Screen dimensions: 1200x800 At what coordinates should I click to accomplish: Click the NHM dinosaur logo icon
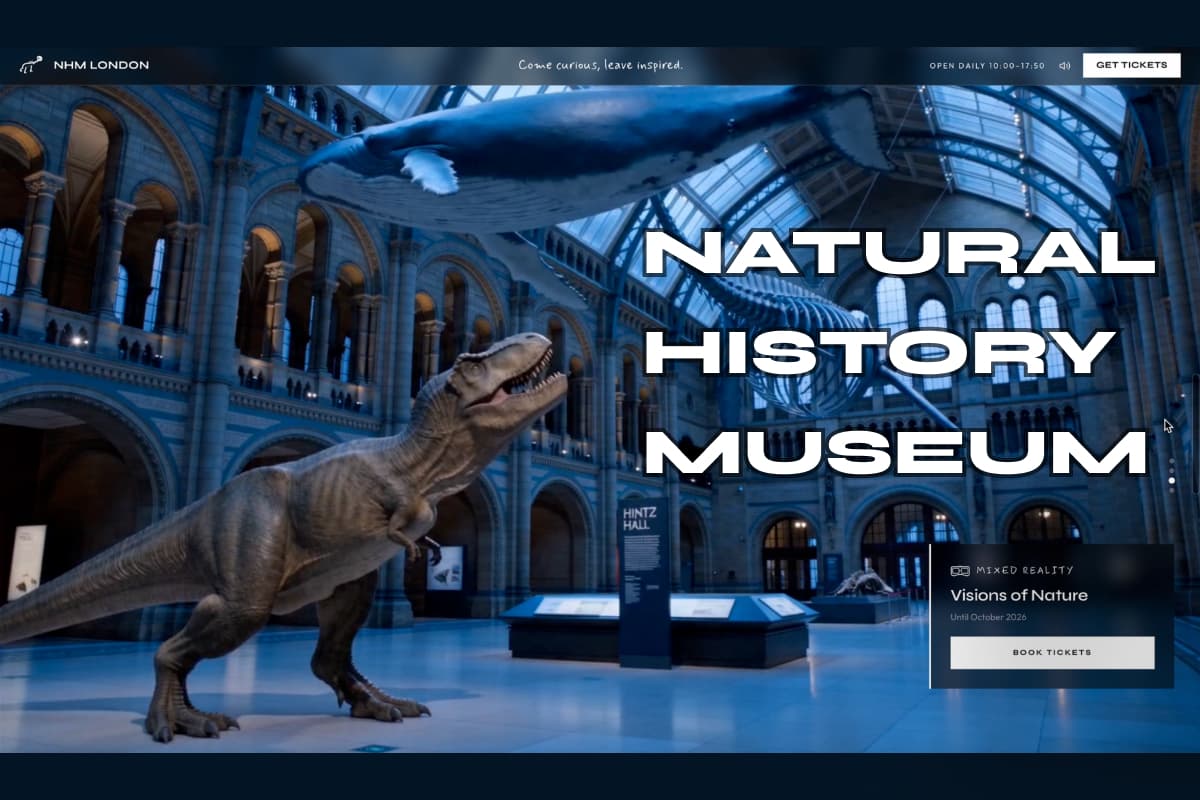[30, 65]
